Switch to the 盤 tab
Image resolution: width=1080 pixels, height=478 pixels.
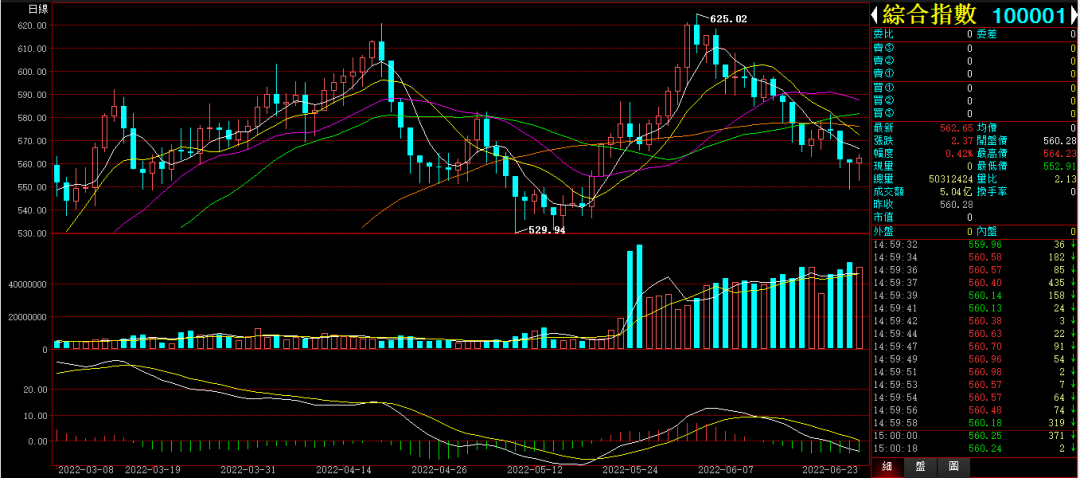[920, 466]
